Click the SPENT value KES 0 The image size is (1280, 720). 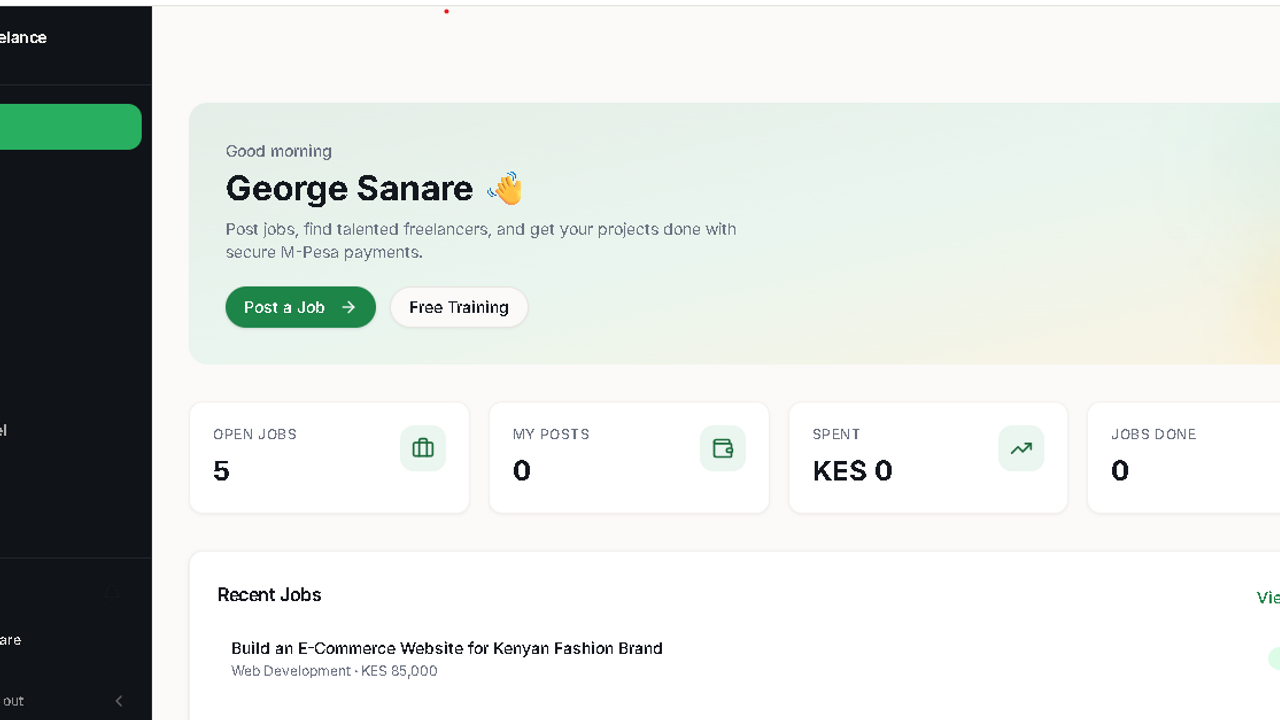tap(852, 470)
